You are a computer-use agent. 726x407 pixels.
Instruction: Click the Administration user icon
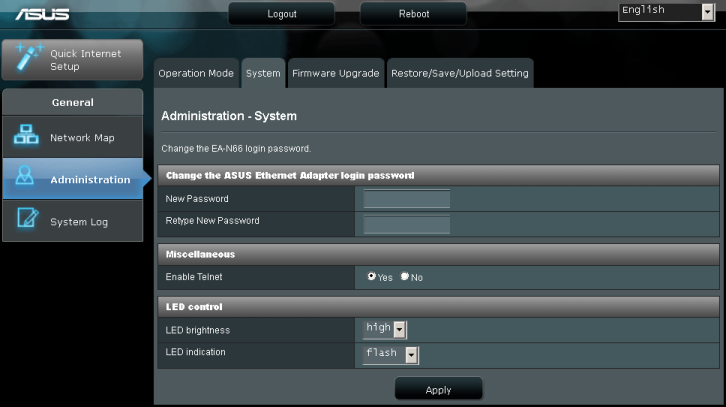(x=25, y=175)
